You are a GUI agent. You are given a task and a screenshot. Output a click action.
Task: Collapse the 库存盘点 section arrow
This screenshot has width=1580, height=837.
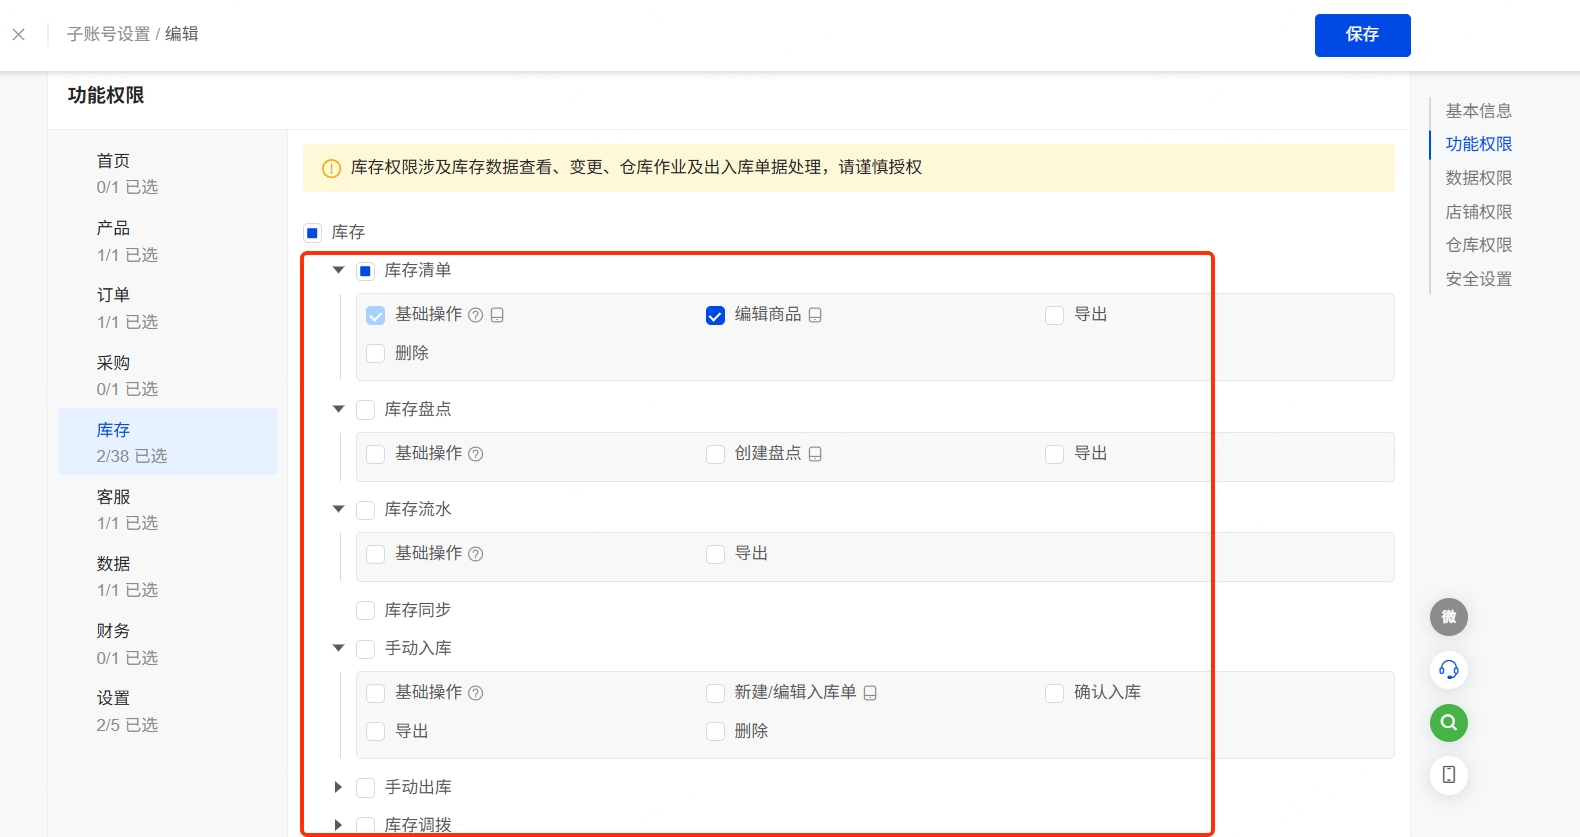point(338,409)
